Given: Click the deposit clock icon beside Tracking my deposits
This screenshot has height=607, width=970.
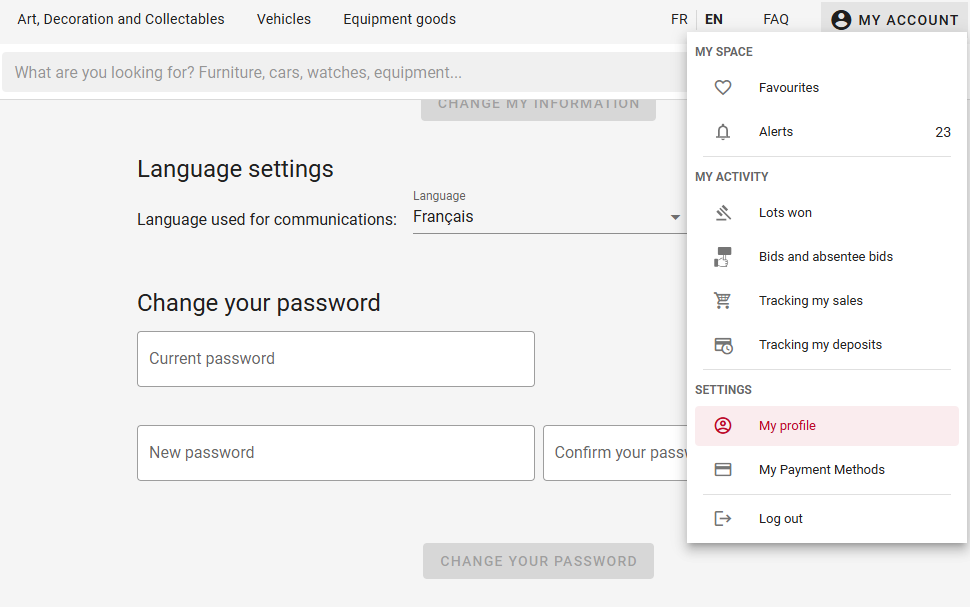Looking at the screenshot, I should 723,345.
